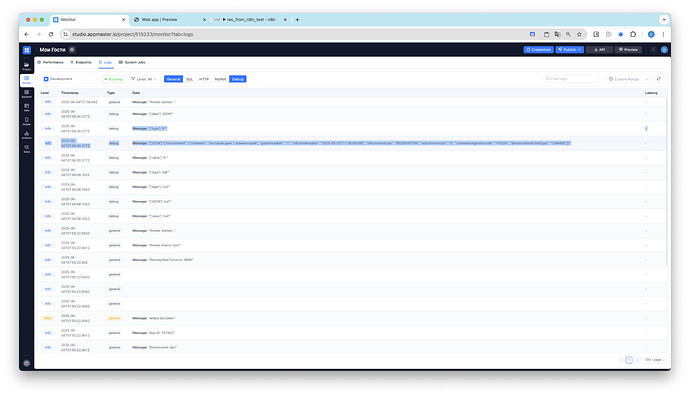This screenshot has height=396, width=690.
Task: Open the Level: All filter dropdown
Action: pyautogui.click(x=144, y=79)
